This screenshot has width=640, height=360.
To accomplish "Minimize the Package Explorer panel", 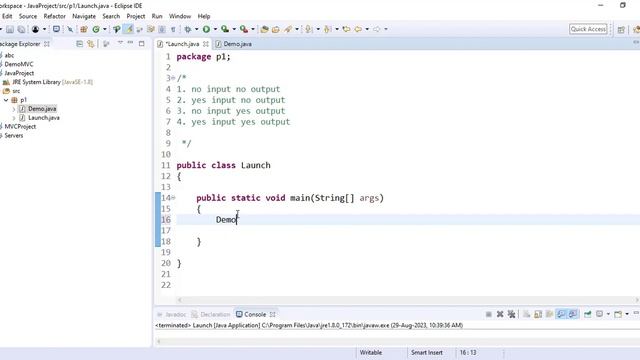I will coord(130,43).
